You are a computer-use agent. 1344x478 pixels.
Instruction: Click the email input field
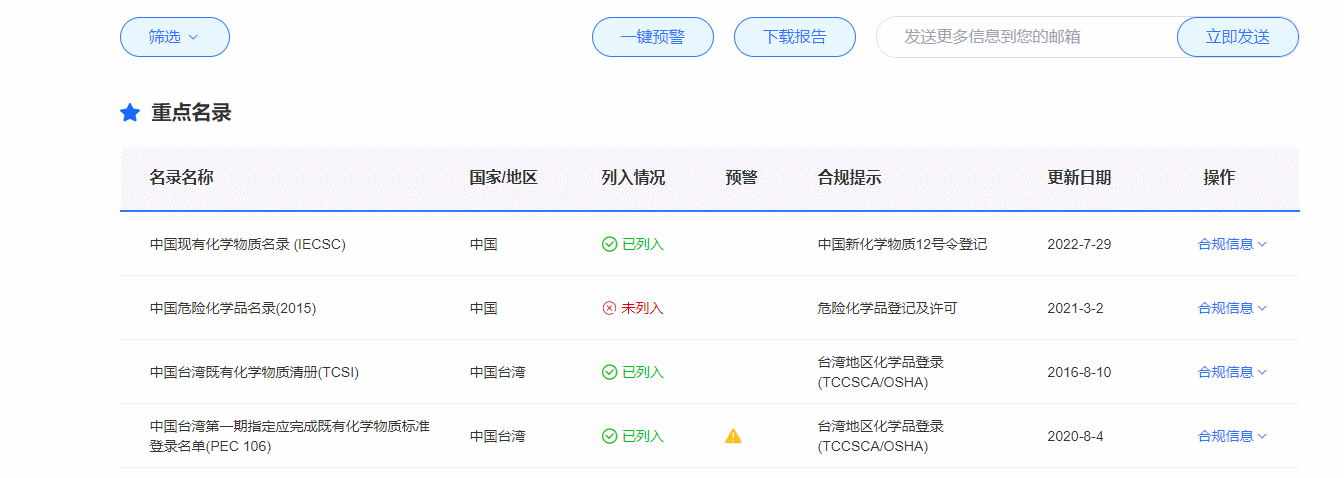1025,37
